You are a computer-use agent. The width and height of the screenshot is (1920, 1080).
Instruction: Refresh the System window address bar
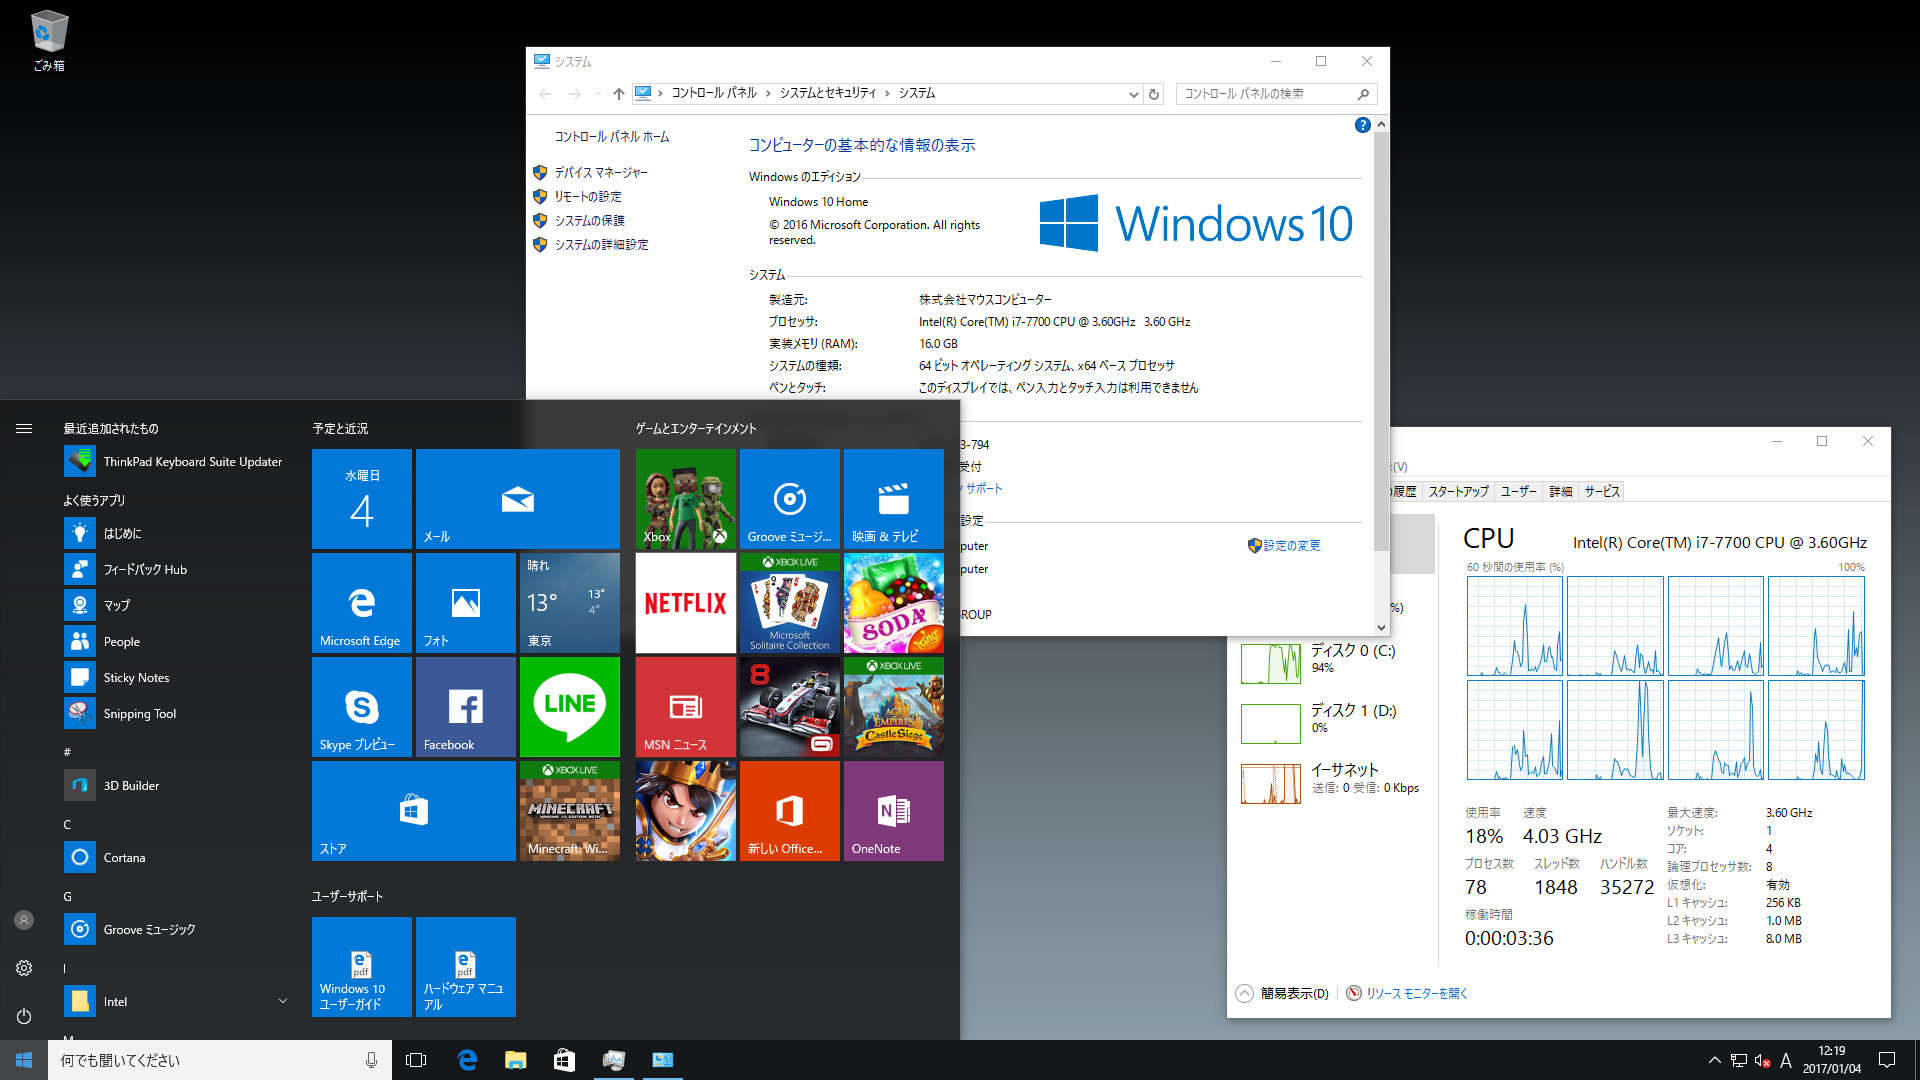tap(1154, 94)
